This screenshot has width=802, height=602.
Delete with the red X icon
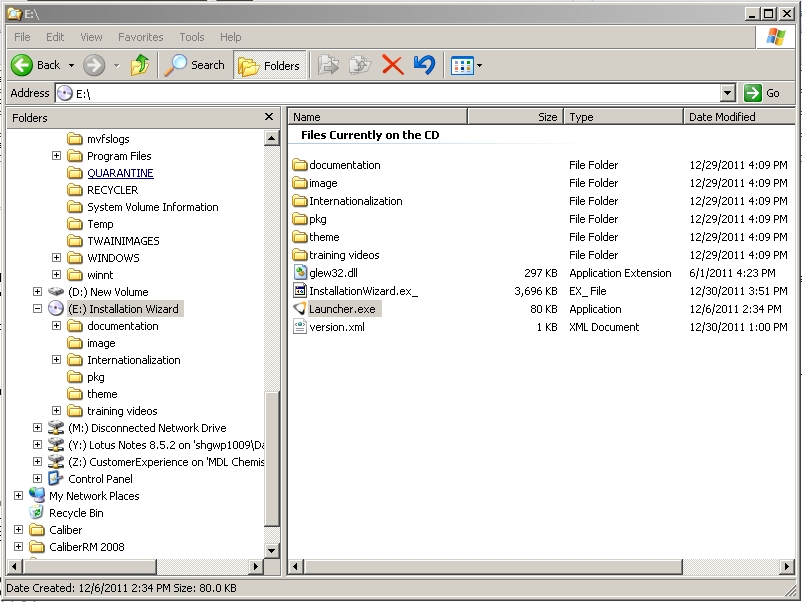coord(392,65)
